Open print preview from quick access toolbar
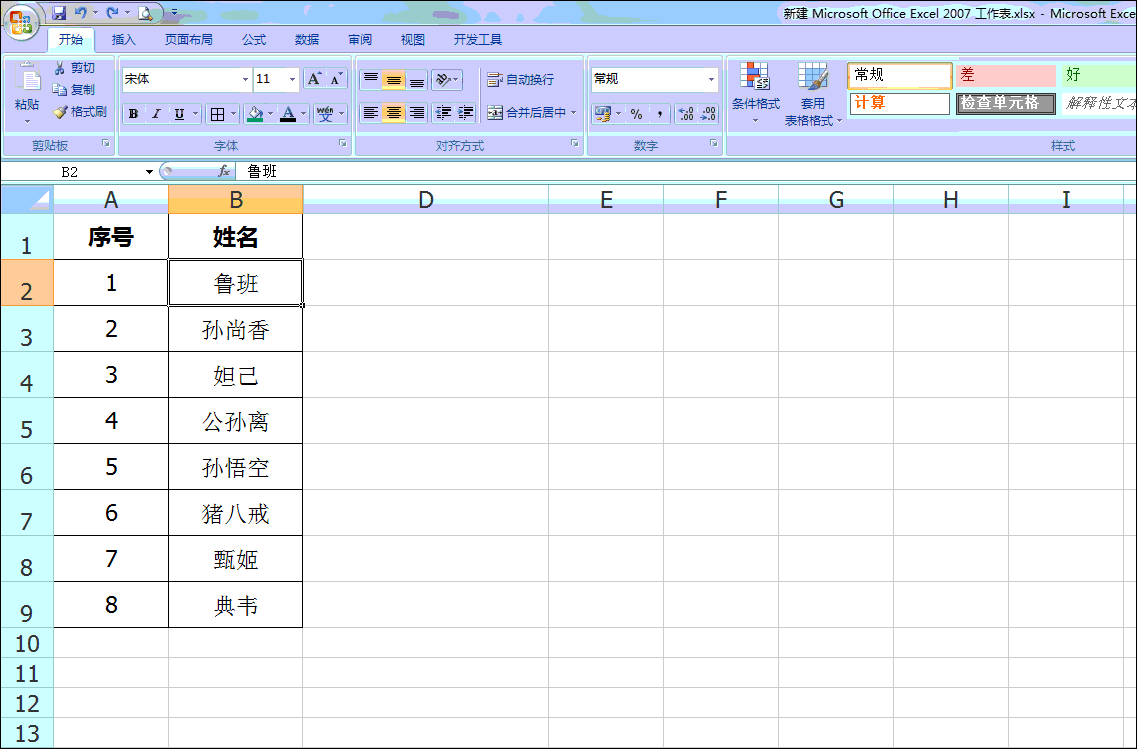 coord(145,12)
